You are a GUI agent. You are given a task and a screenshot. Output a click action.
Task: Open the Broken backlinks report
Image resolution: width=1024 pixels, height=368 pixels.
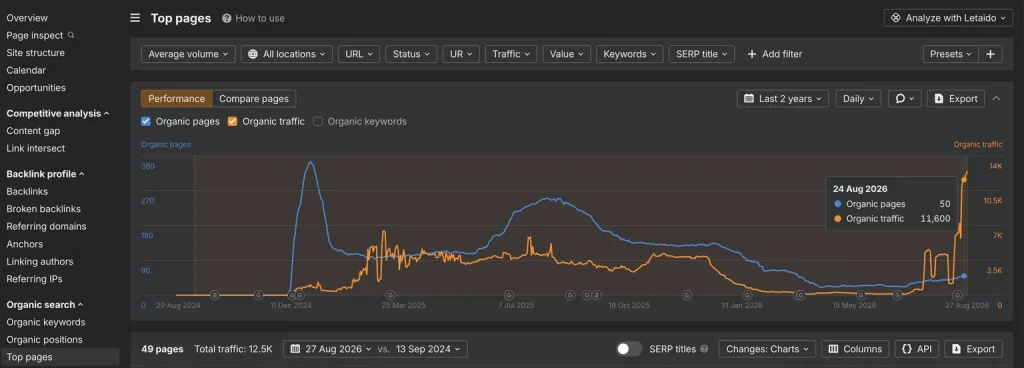pos(44,209)
